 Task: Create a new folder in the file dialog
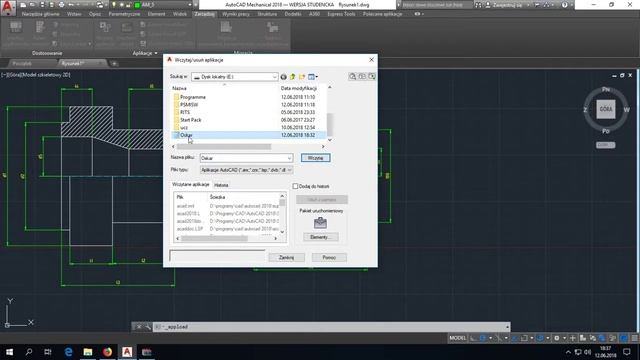(302, 77)
